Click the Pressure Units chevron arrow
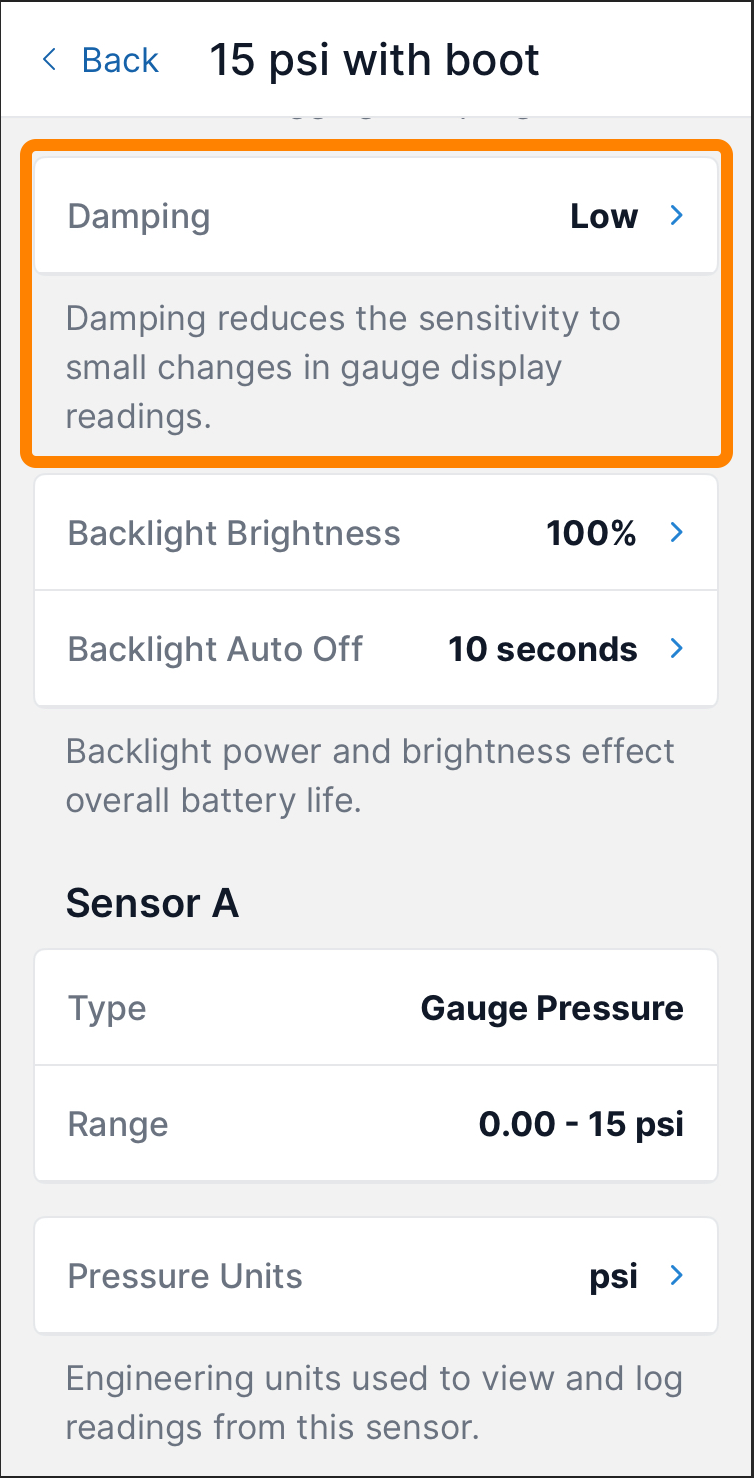The image size is (754, 1478). pos(676,1276)
